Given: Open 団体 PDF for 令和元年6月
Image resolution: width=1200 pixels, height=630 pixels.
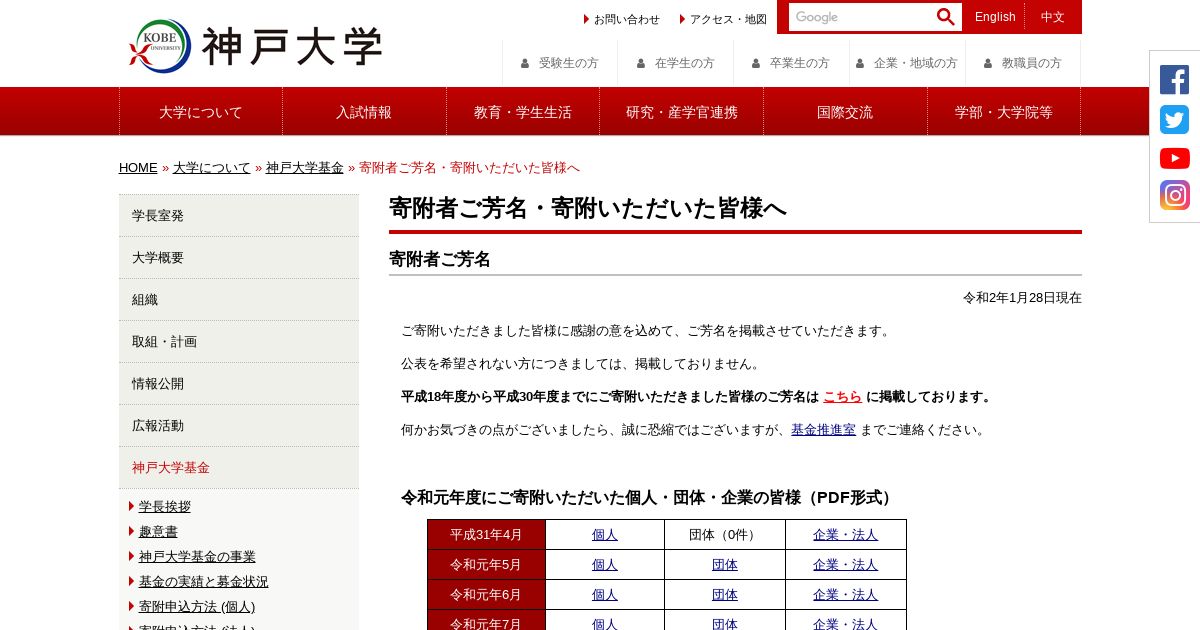Looking at the screenshot, I should (725, 594).
